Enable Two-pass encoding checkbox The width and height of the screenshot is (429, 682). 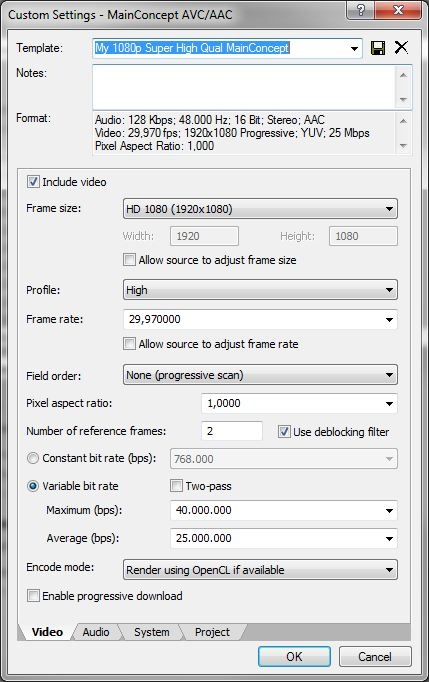(176, 486)
